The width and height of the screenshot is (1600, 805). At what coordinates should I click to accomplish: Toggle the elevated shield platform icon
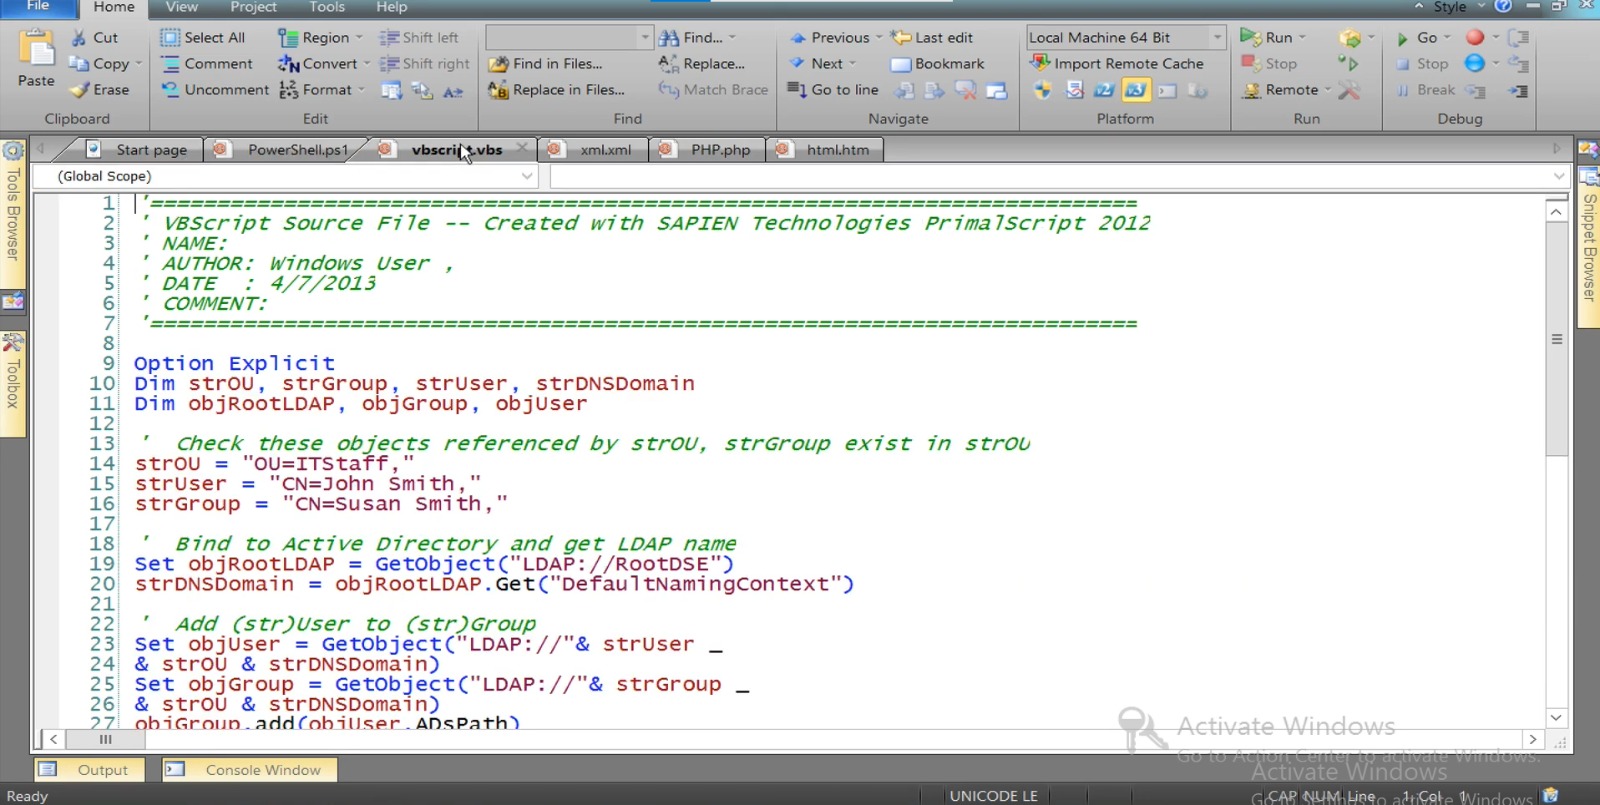[1042, 91]
